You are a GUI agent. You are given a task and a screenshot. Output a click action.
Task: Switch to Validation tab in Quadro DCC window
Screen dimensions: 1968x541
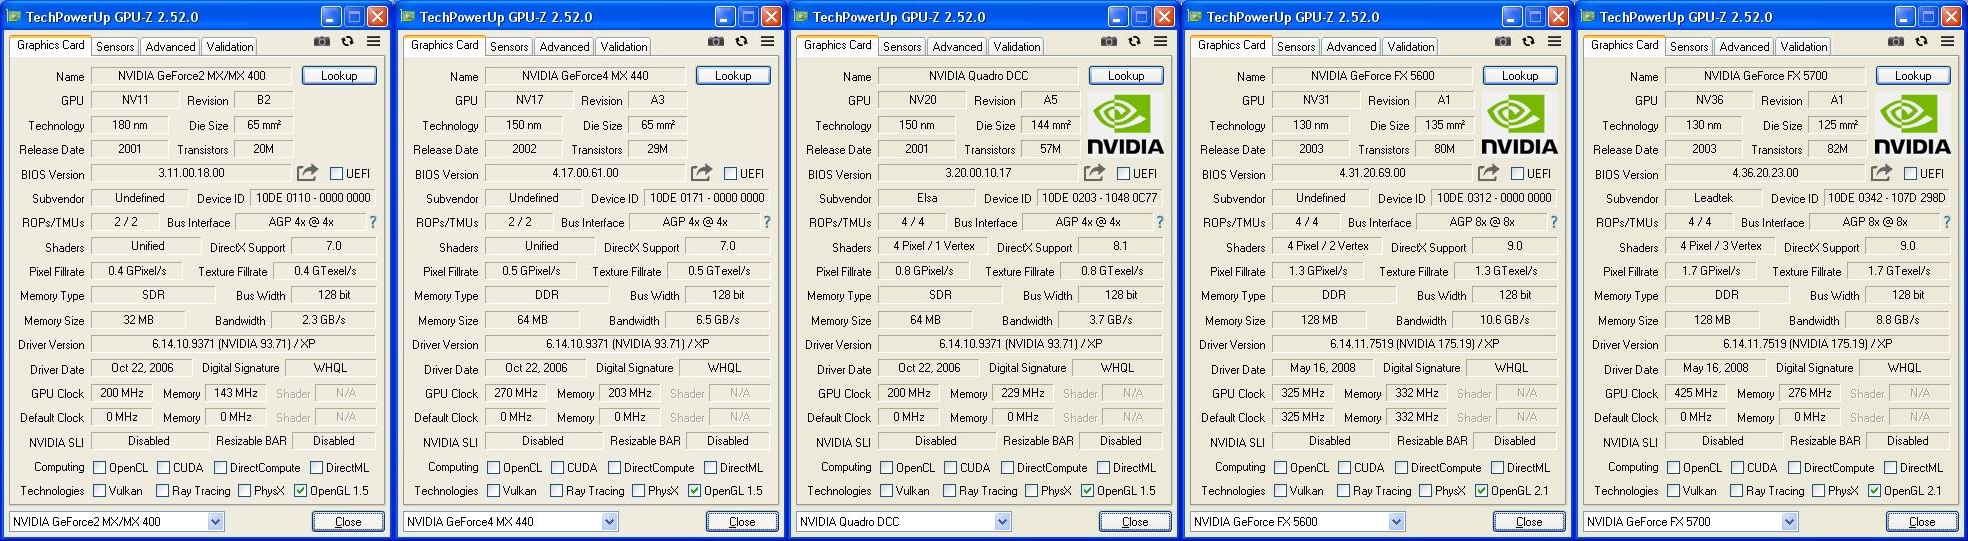1017,47
